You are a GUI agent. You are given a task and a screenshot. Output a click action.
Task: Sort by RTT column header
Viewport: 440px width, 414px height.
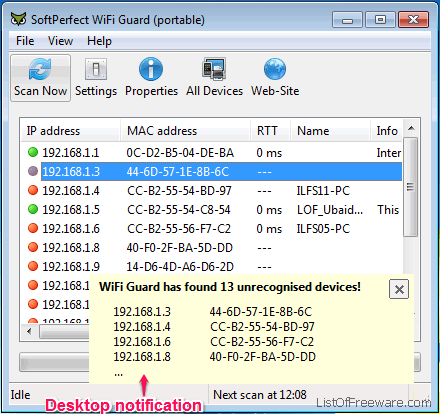[x=270, y=131]
